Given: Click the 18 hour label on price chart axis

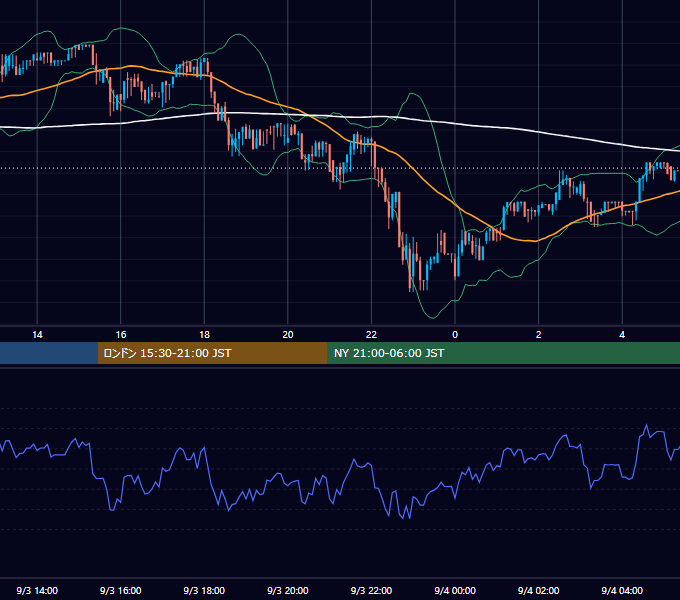Looking at the screenshot, I should pyautogui.click(x=204, y=335).
